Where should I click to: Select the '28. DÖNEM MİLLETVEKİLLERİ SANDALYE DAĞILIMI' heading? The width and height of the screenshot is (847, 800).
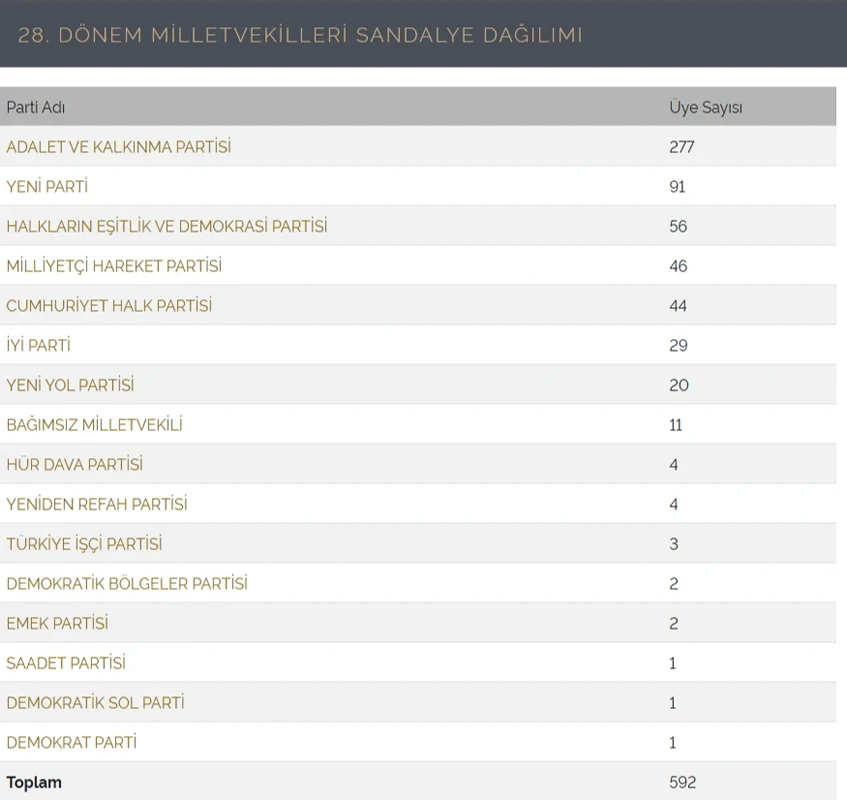(x=300, y=35)
